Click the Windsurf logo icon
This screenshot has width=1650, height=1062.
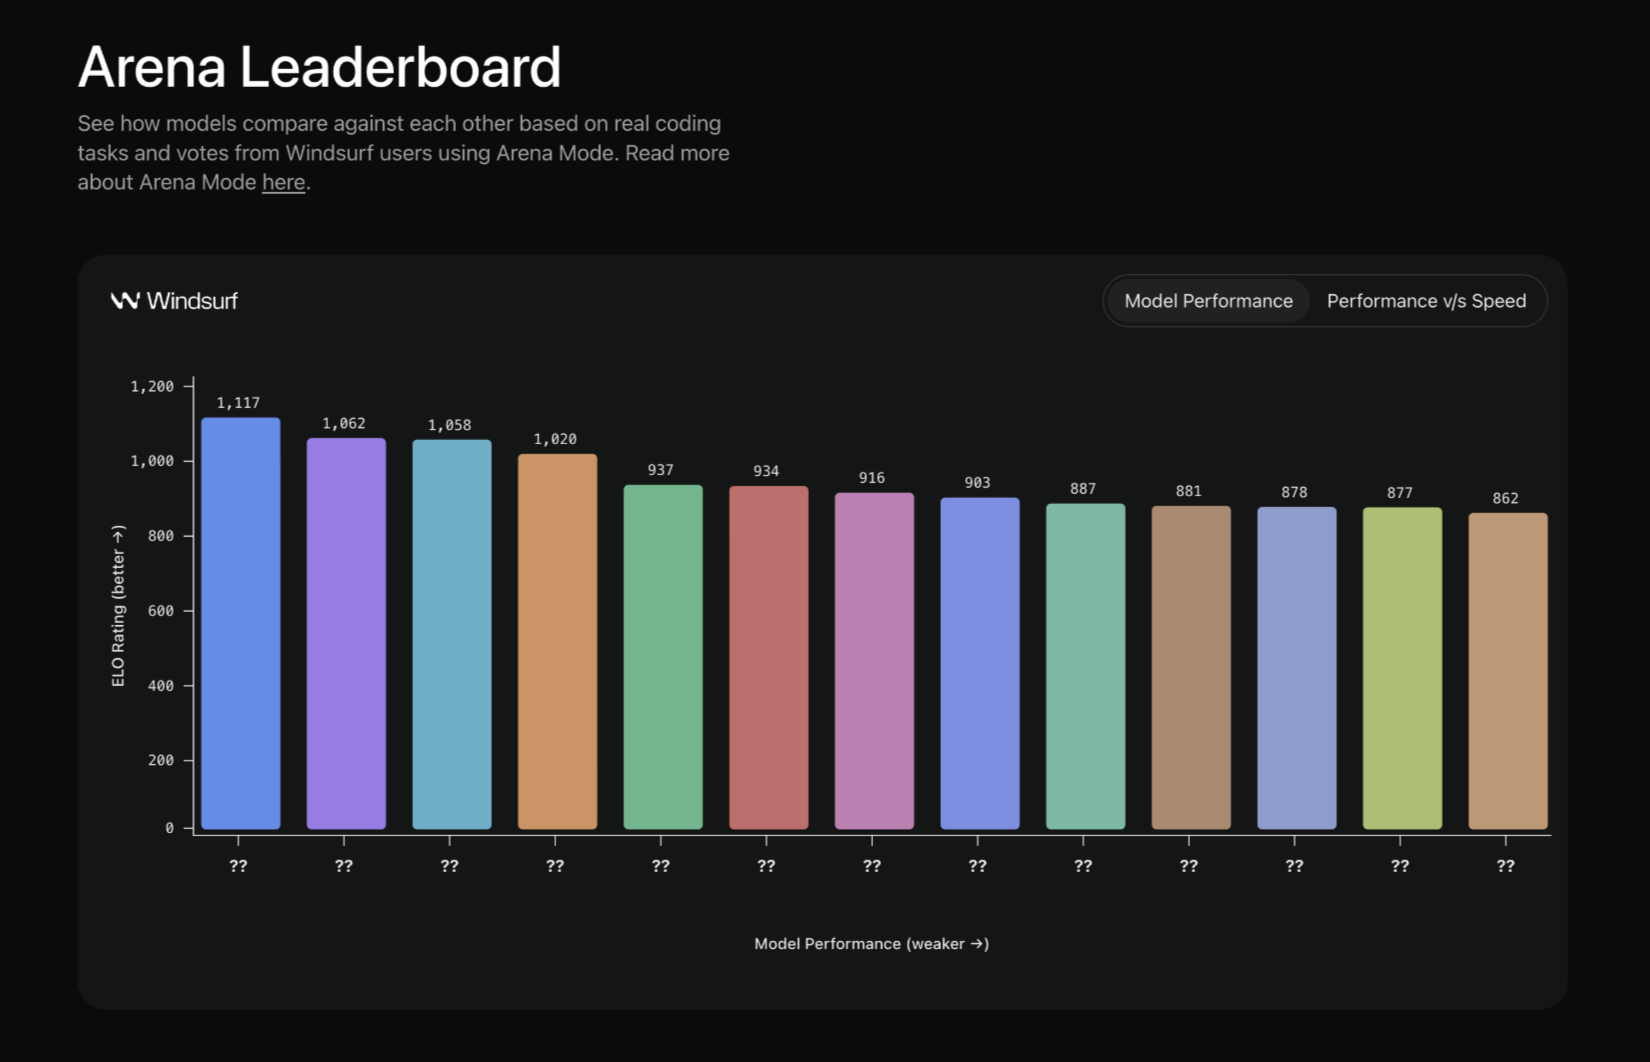[x=124, y=301]
